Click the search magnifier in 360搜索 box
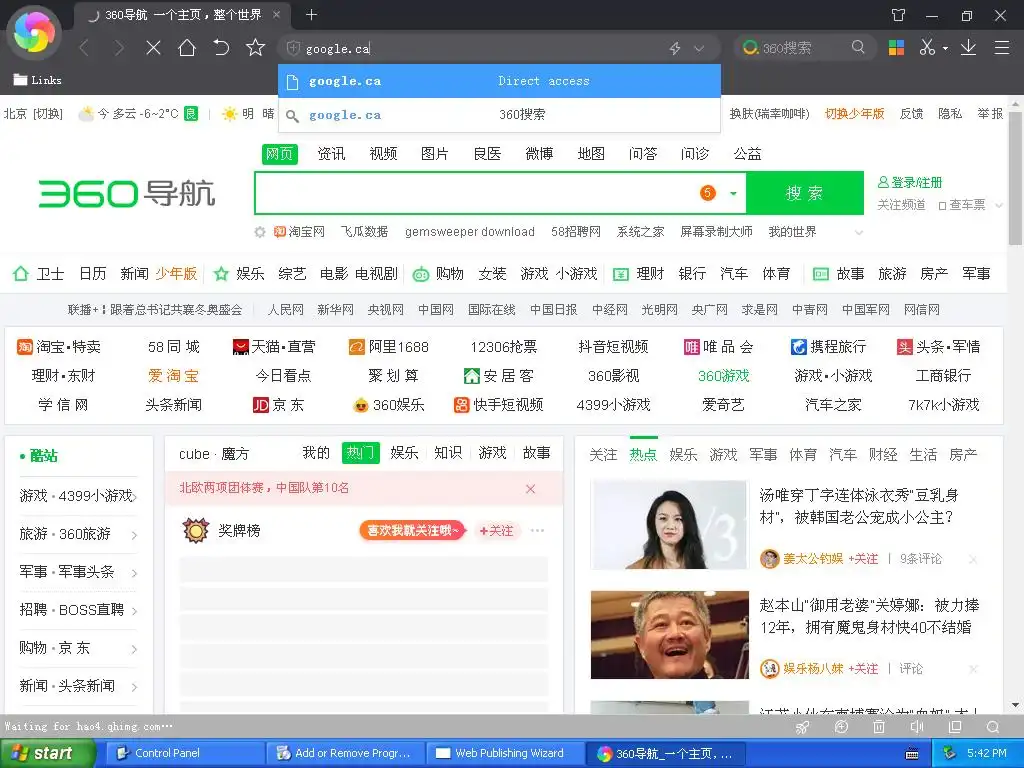This screenshot has height=768, width=1024. tap(858, 48)
